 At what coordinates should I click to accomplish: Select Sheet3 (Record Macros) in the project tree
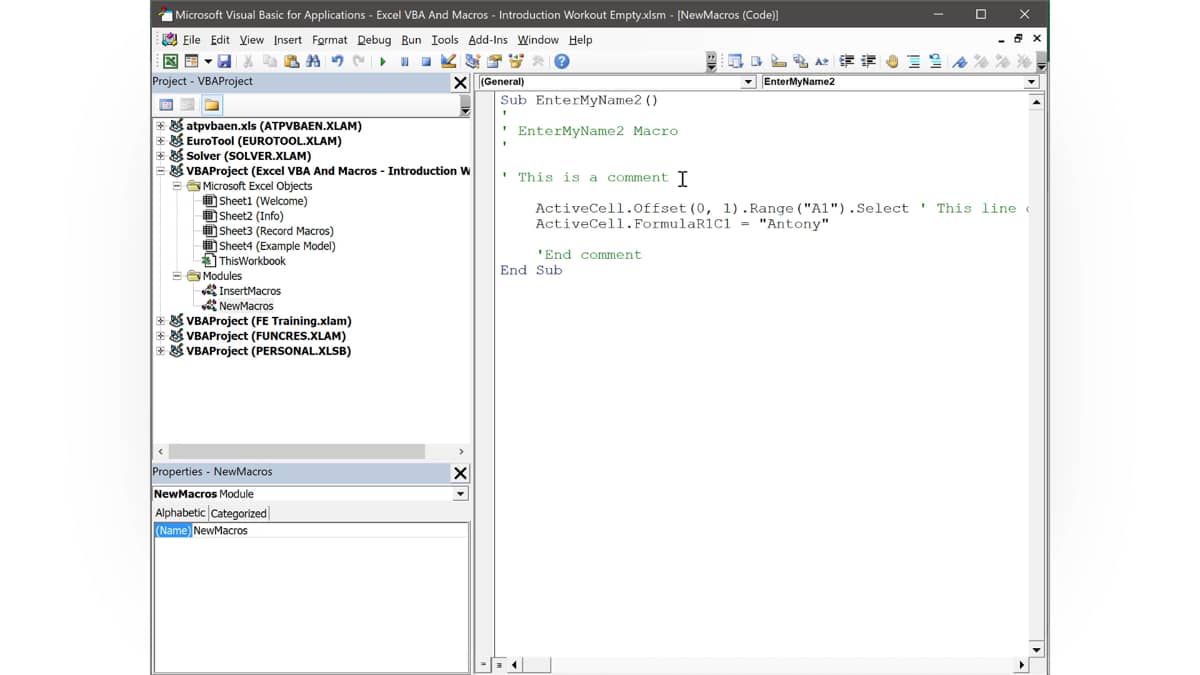[276, 231]
